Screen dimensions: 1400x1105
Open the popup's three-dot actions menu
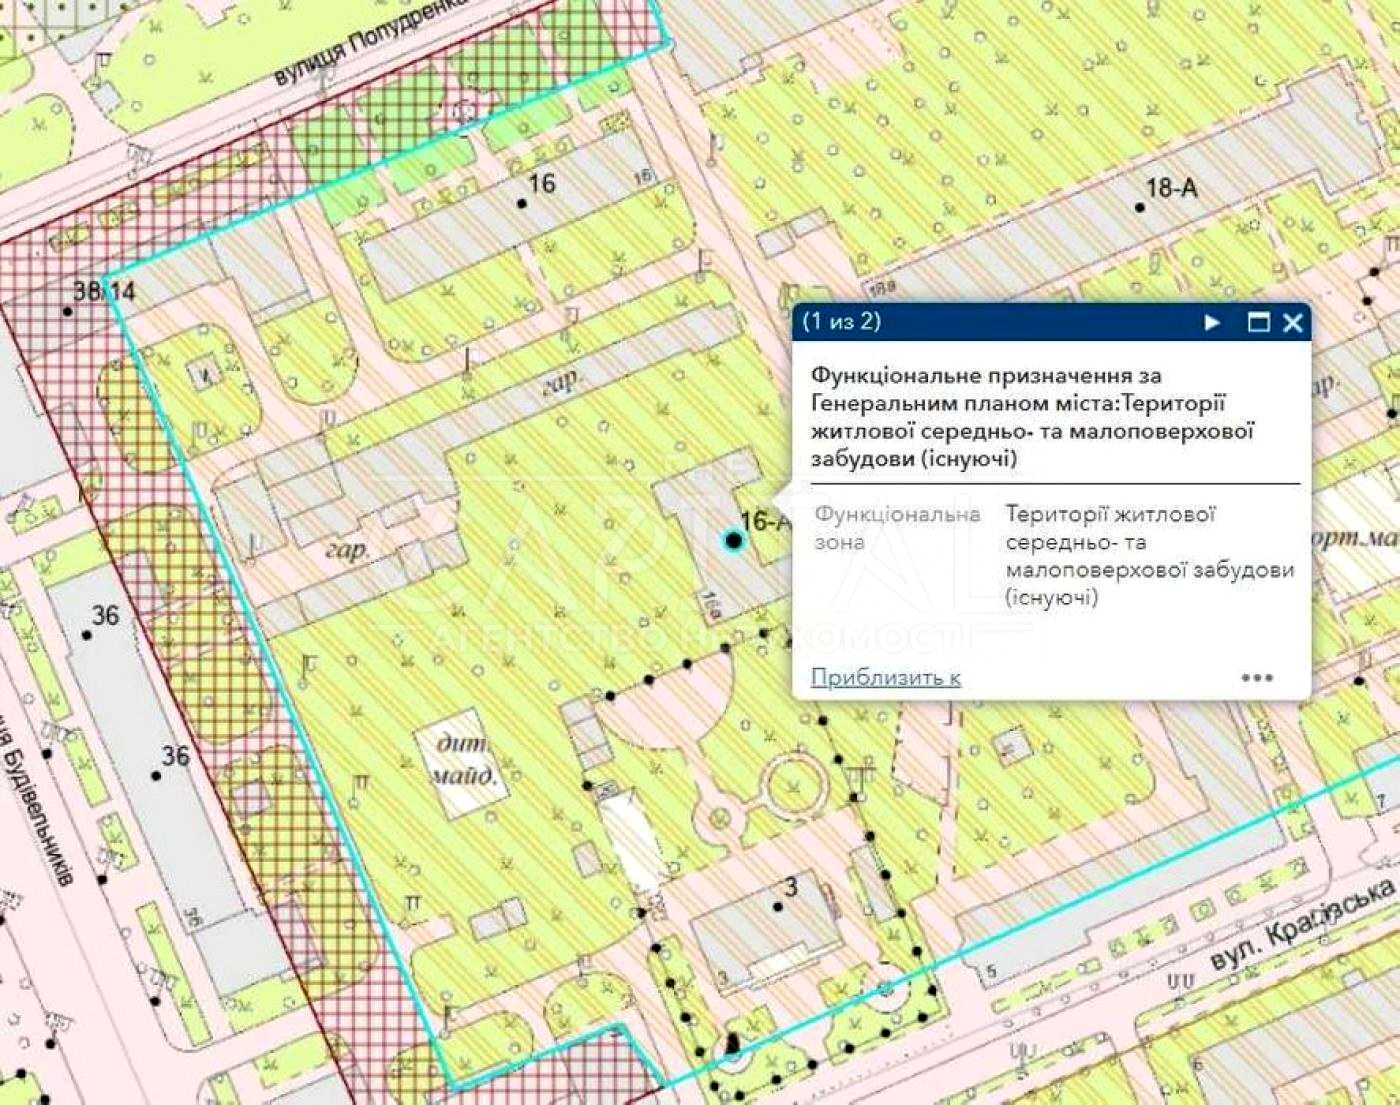[x=1257, y=677]
